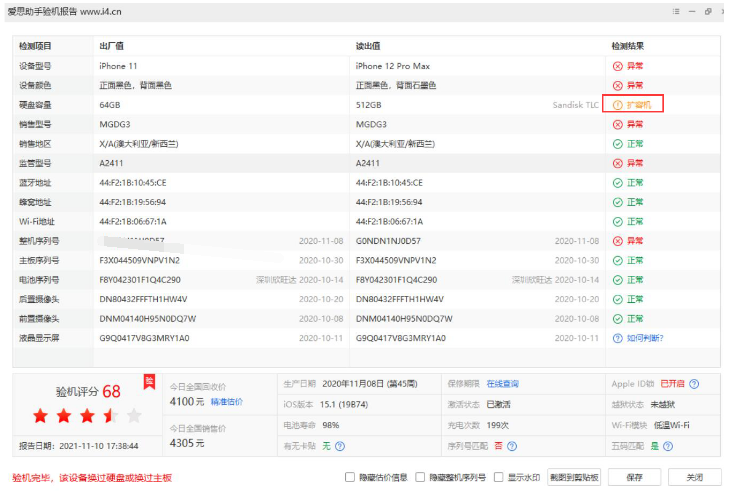Select the 512GB read capacity cell
The width and height of the screenshot is (729, 495).
click(x=368, y=105)
